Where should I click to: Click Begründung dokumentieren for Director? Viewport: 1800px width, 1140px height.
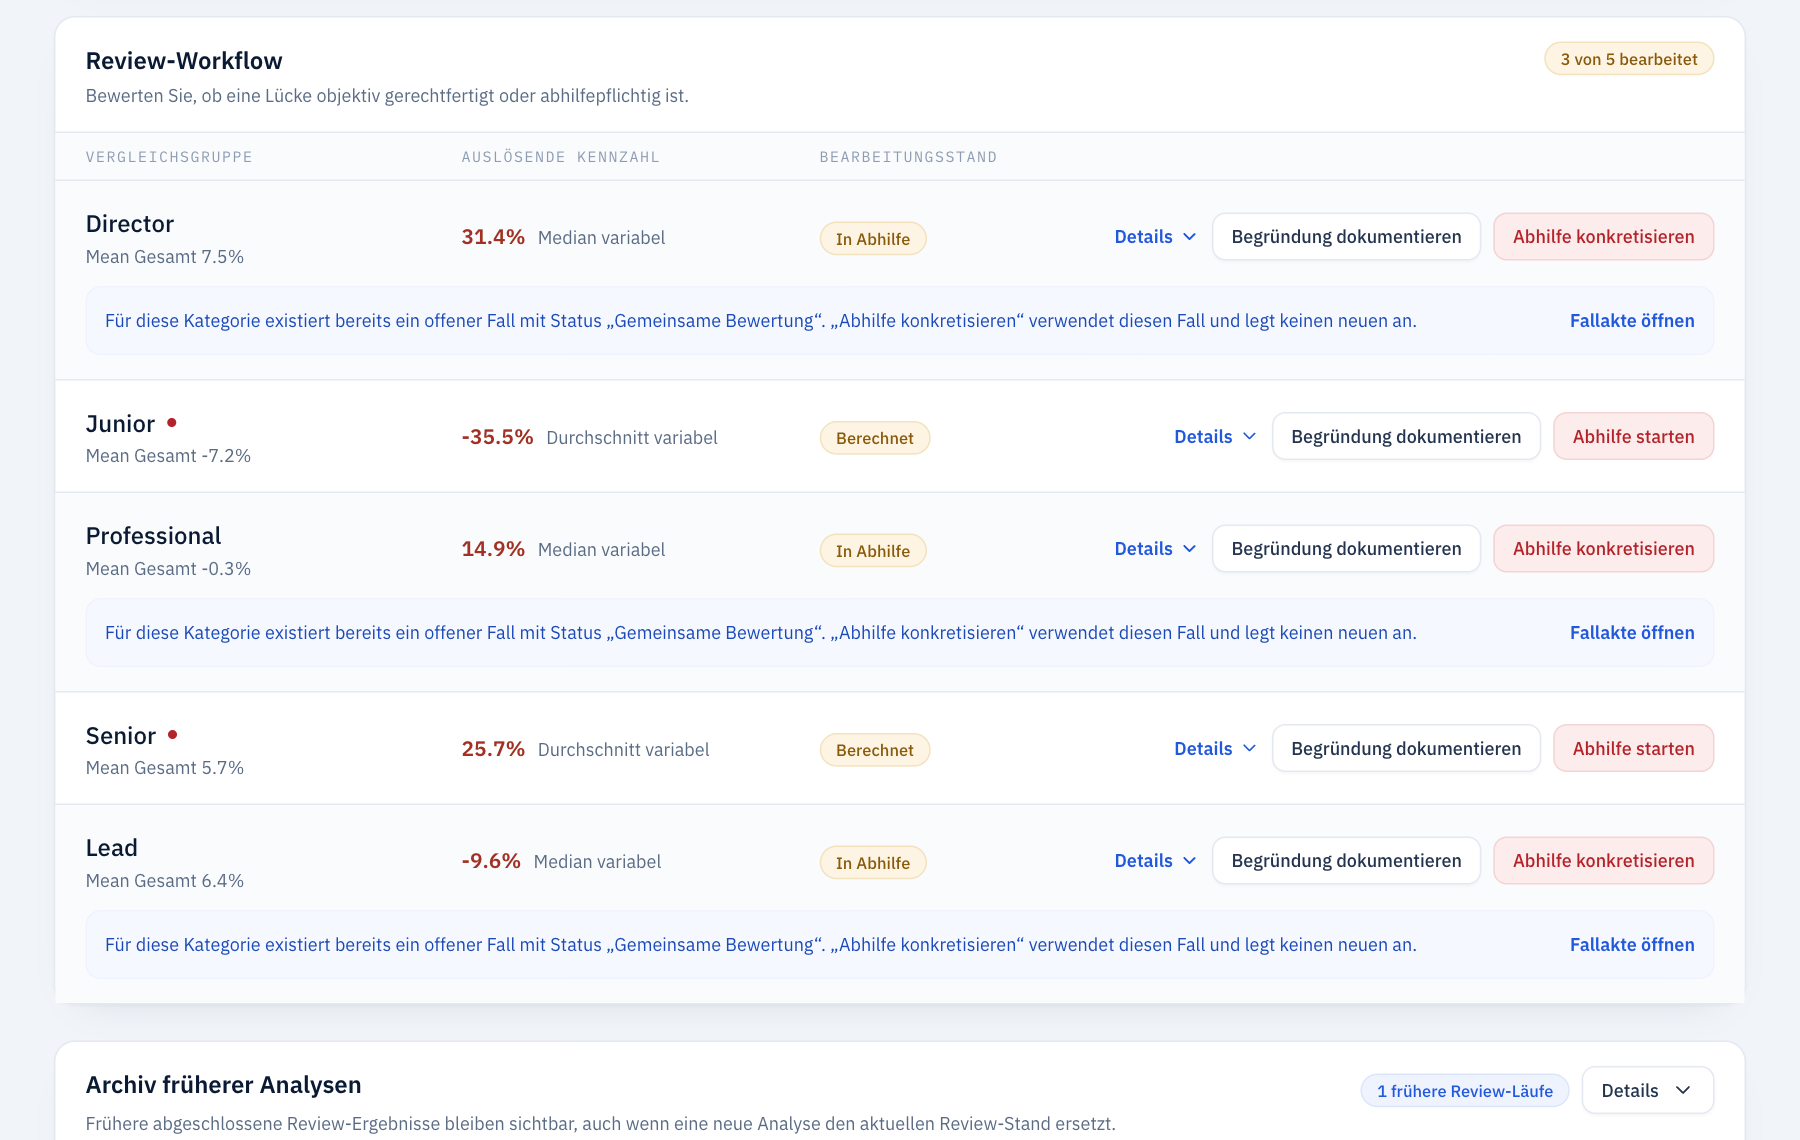pyautogui.click(x=1346, y=237)
